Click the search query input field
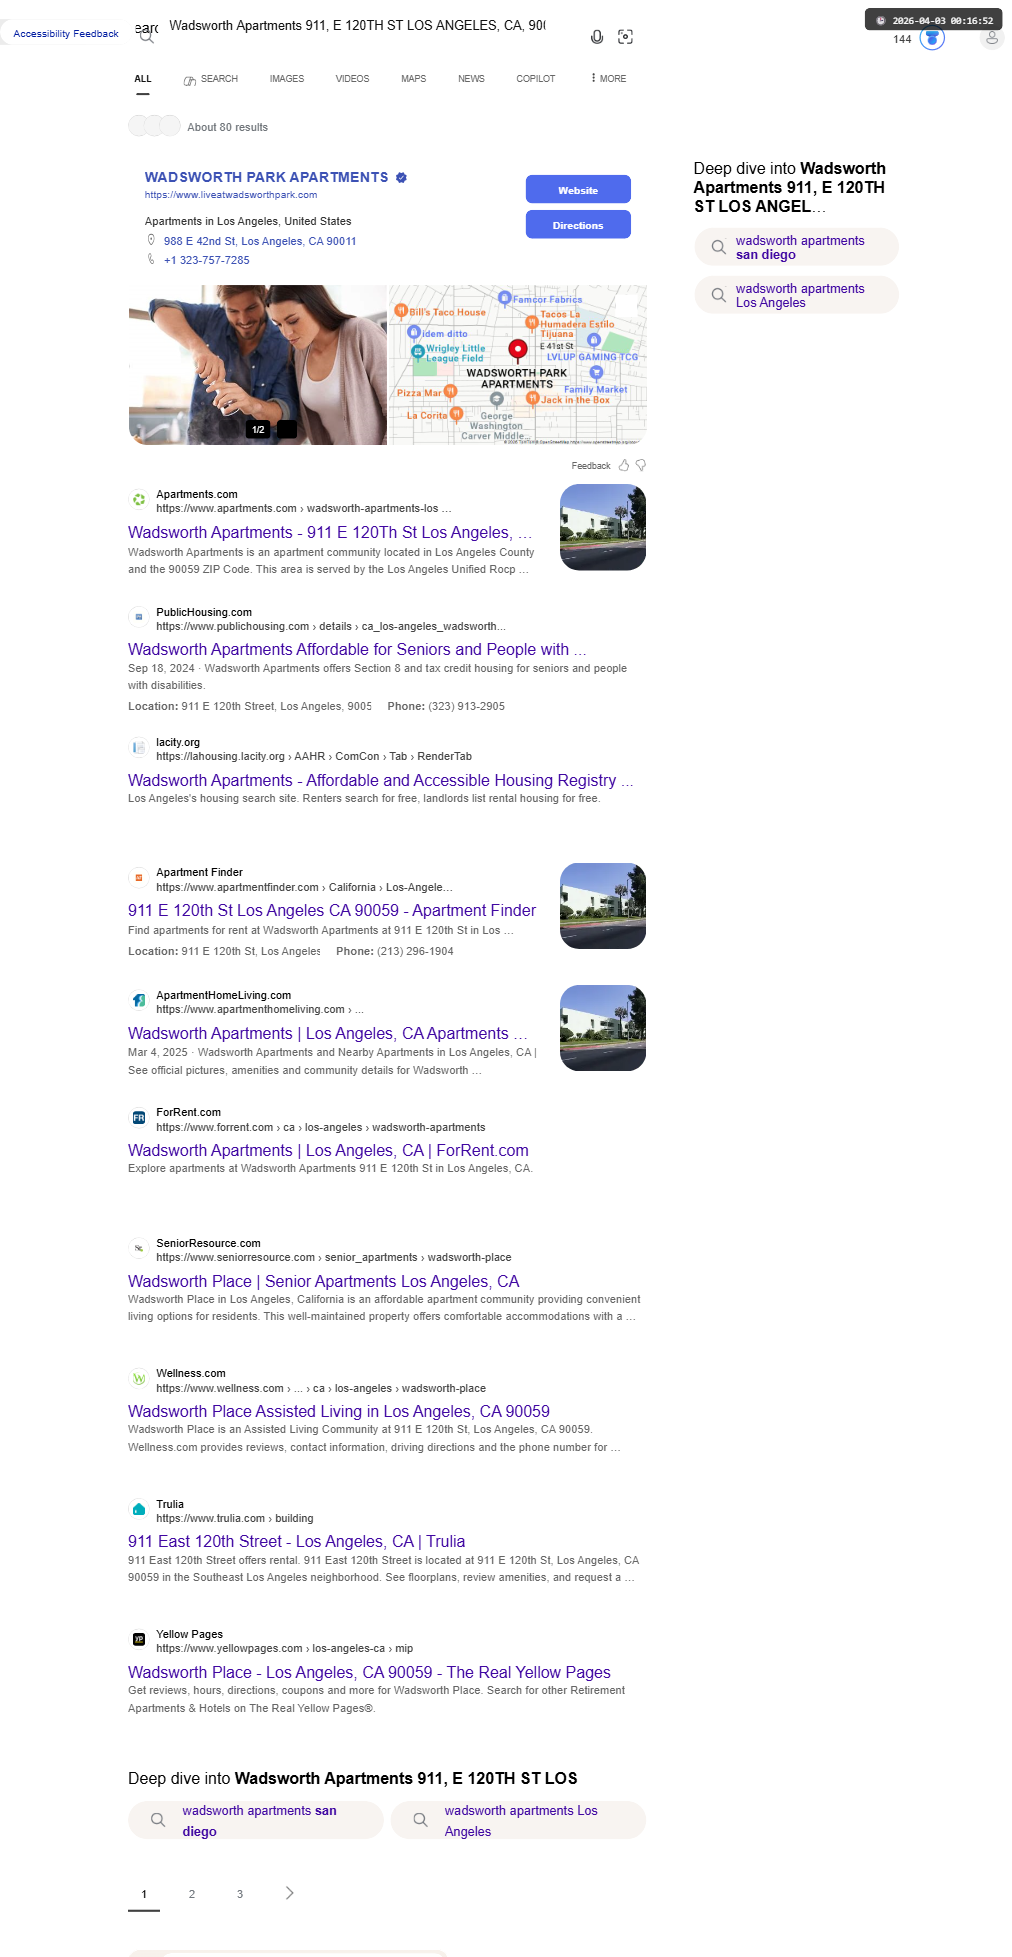This screenshot has width=1012, height=1957. click(357, 26)
